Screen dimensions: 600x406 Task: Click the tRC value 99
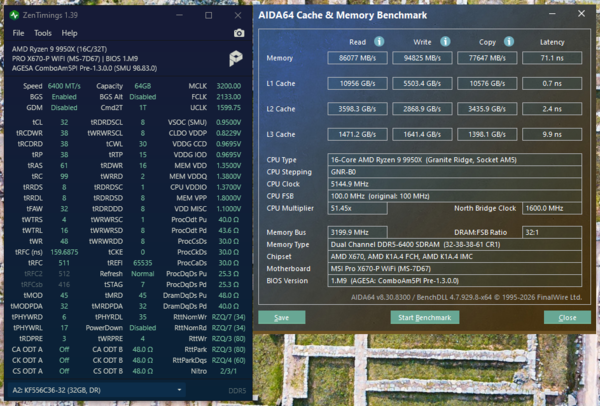[x=64, y=176]
